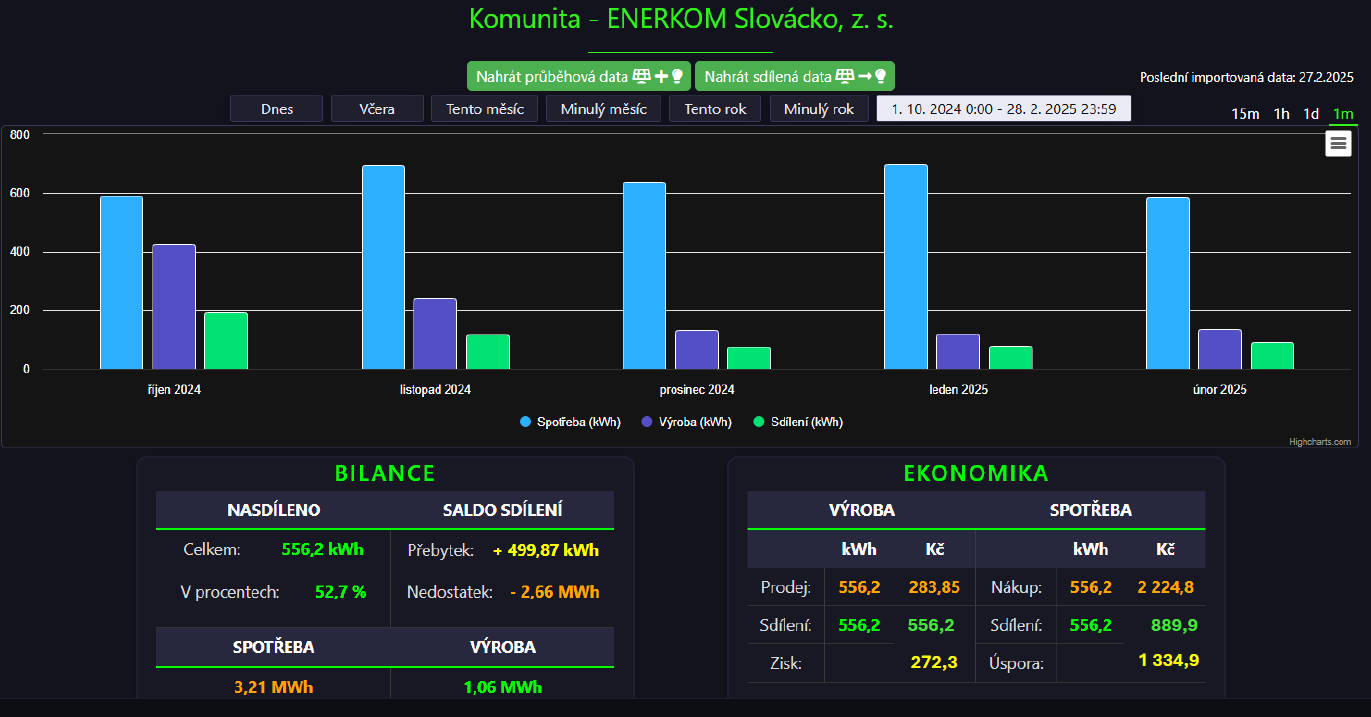Click the říjen 2024 purple Výroba bar
The width and height of the screenshot is (1371, 717).
point(174,307)
